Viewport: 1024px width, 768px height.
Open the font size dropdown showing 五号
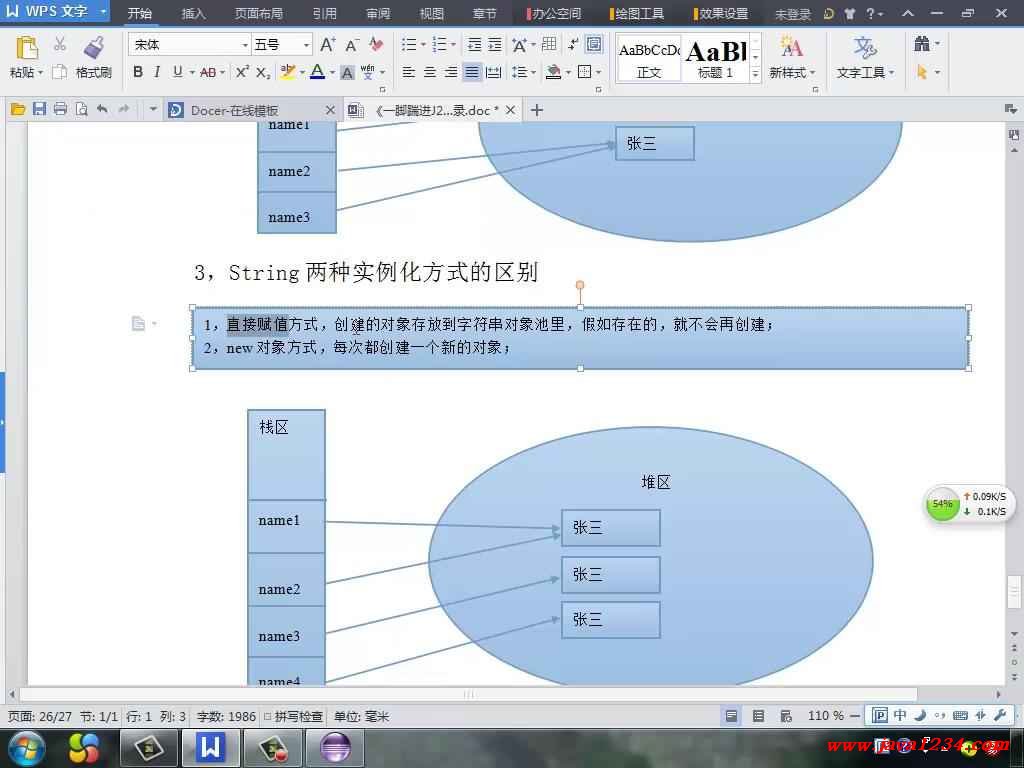(307, 45)
